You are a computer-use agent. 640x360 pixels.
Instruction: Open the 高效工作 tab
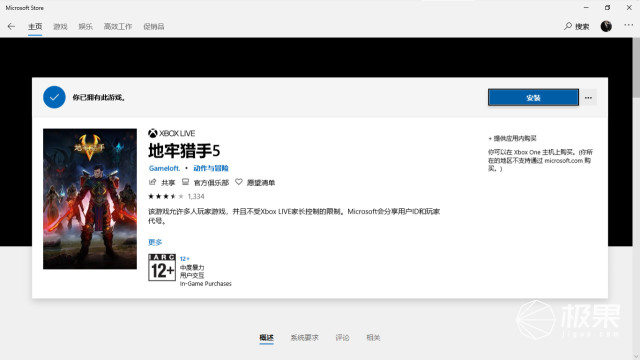point(118,27)
